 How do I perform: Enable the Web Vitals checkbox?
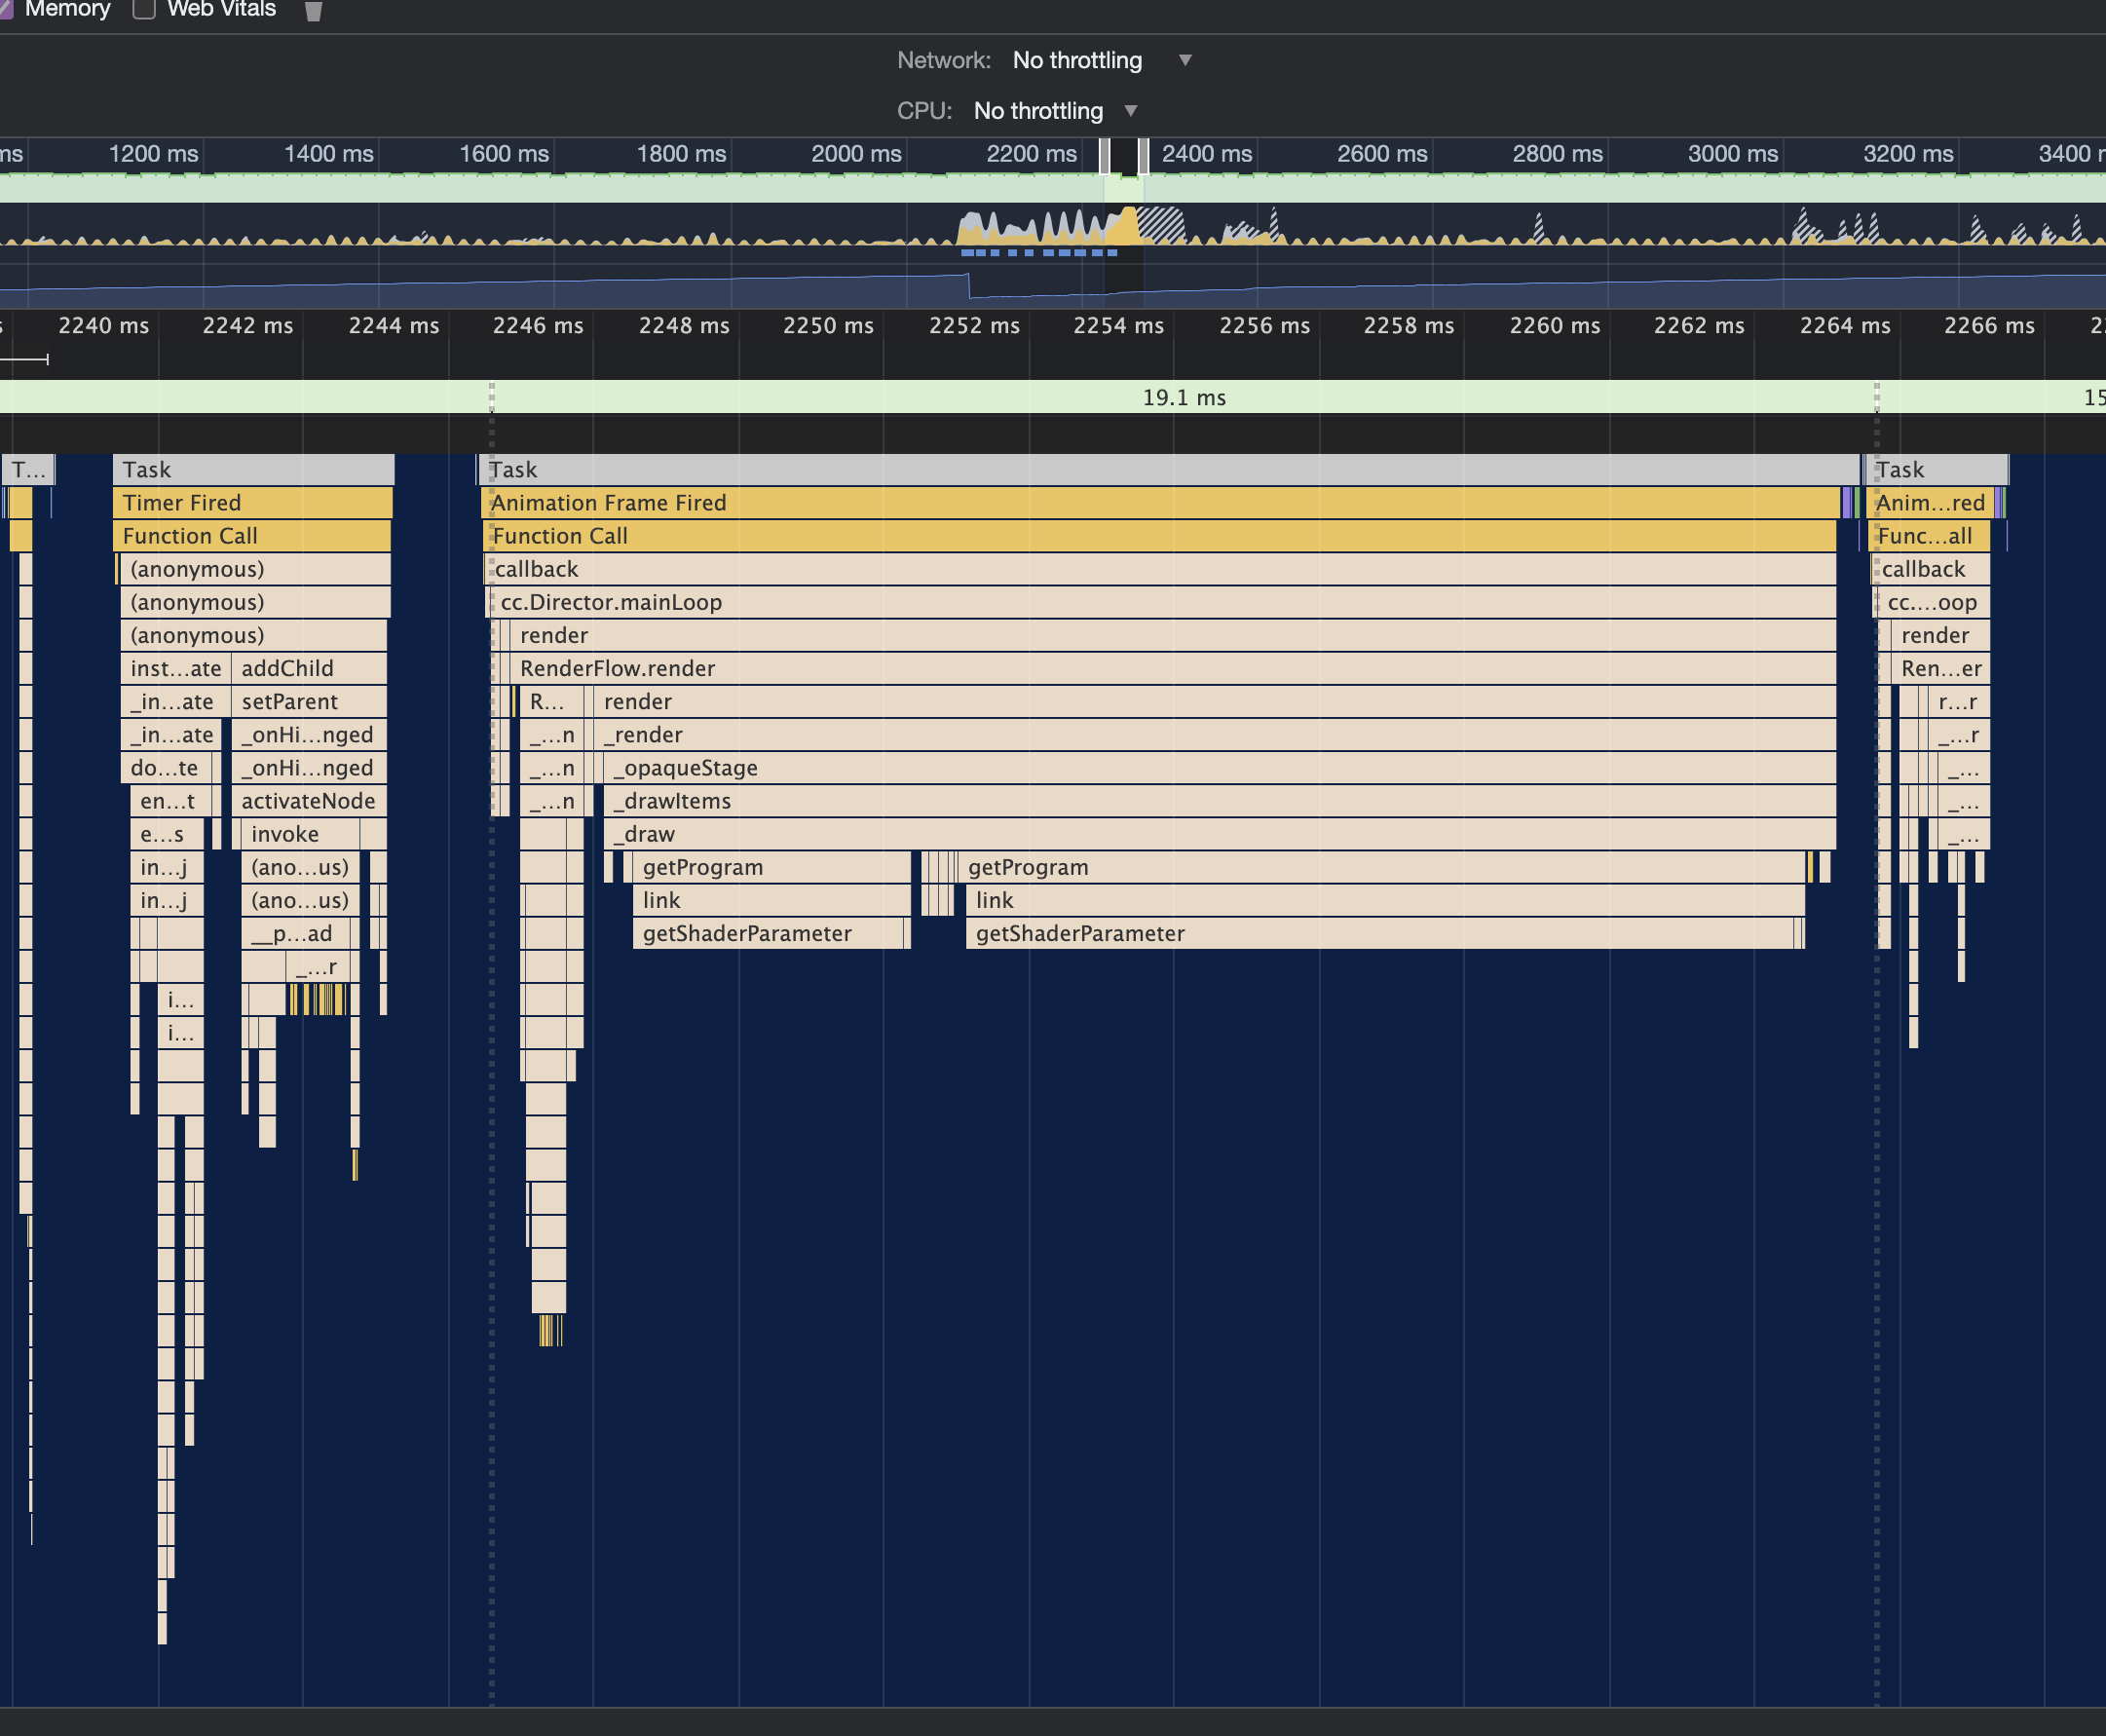coord(144,9)
